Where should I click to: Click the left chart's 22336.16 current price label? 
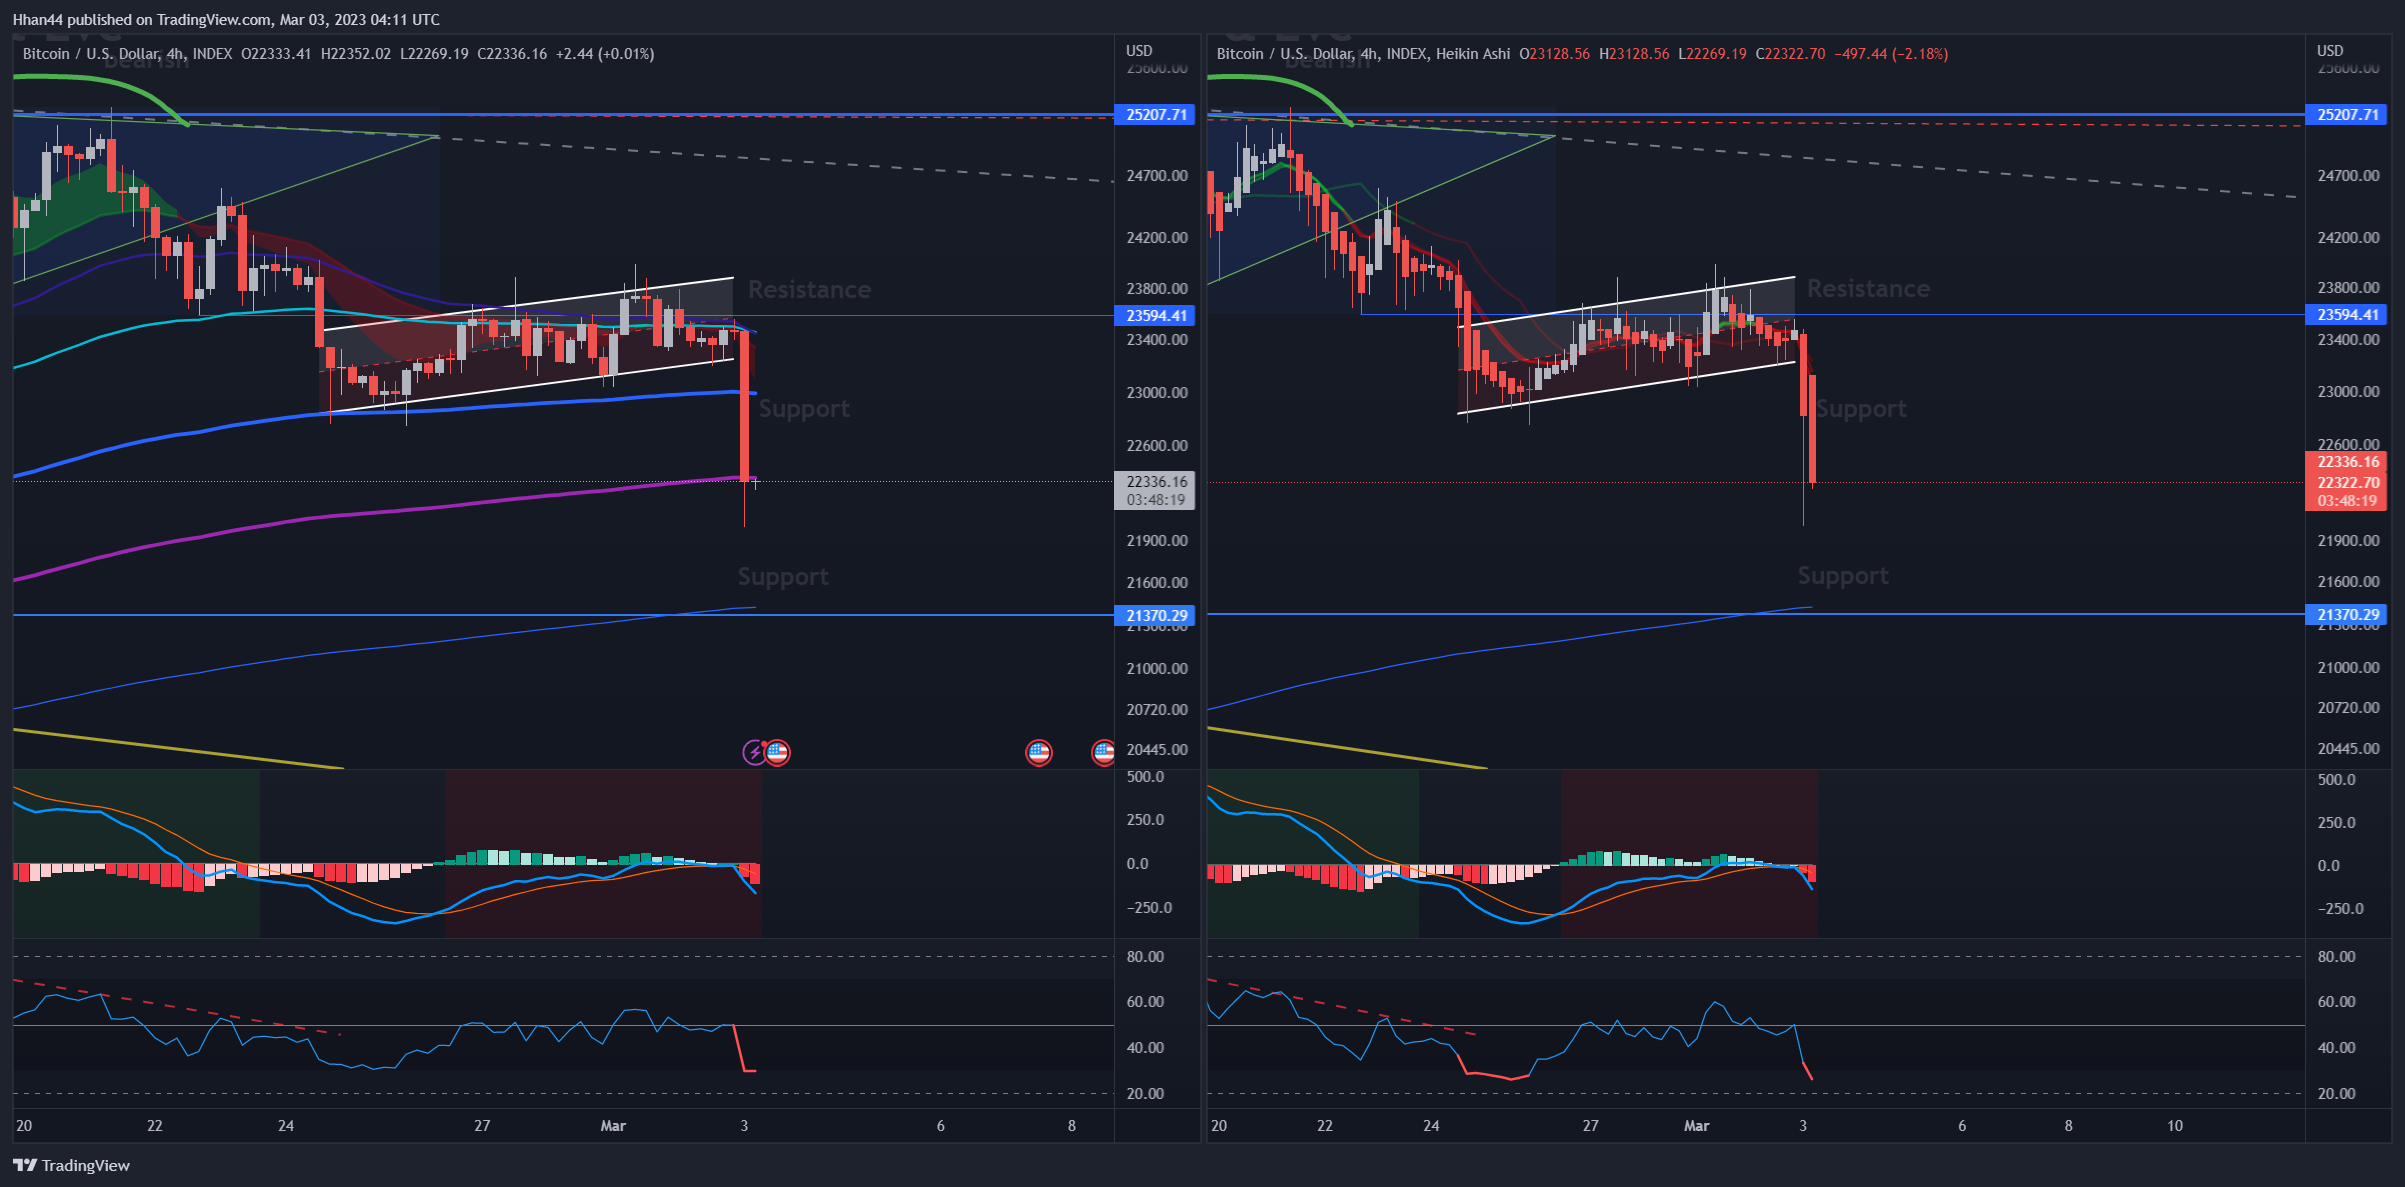1156,481
